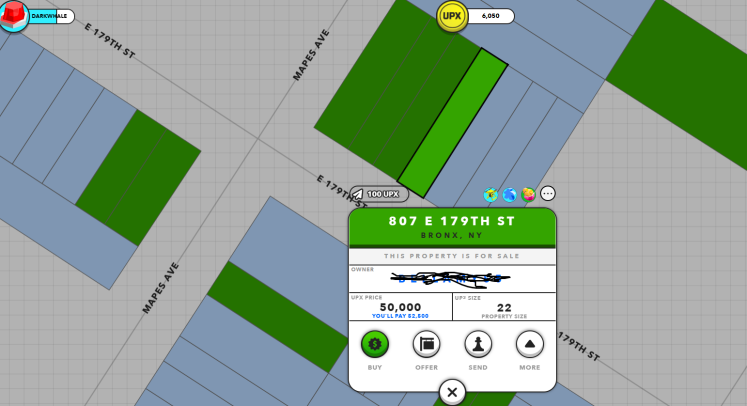The height and width of the screenshot is (406, 747).
Task: Click 'THIS PROPERTY IS FOR SALE' banner
Action: 452,256
